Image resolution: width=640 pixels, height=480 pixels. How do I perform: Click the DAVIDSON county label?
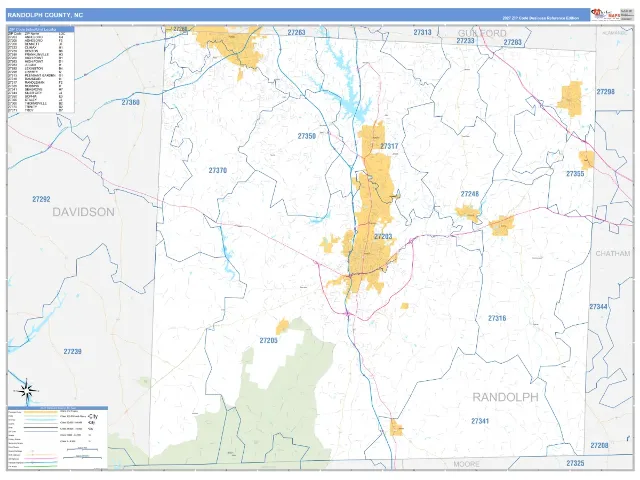pyautogui.click(x=83, y=212)
